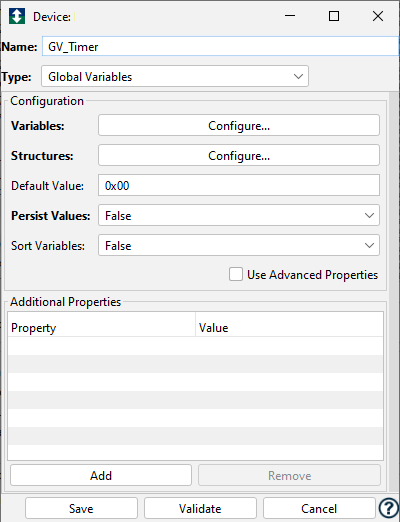Open help via the question mark icon
The image size is (400, 522).
click(x=388, y=508)
